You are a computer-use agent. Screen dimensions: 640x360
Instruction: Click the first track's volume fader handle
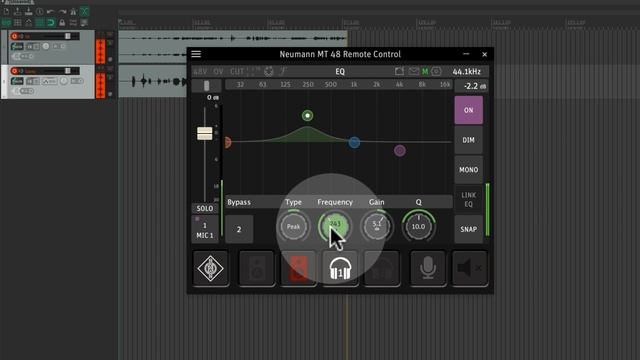68,36
